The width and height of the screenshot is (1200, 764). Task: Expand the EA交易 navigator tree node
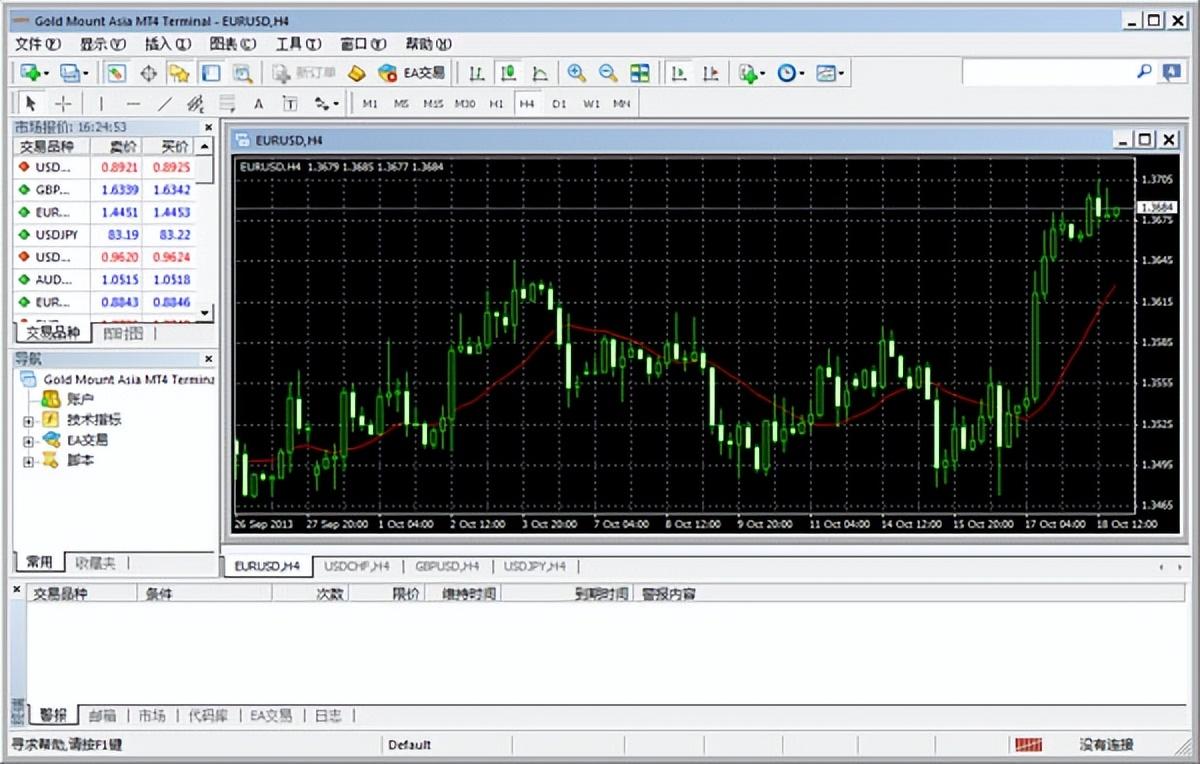[28, 441]
